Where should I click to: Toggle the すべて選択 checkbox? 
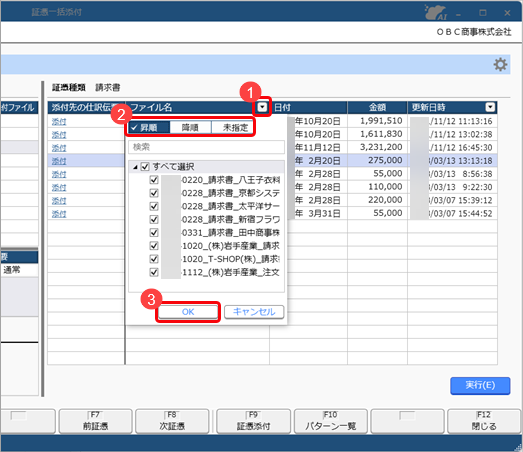145,166
